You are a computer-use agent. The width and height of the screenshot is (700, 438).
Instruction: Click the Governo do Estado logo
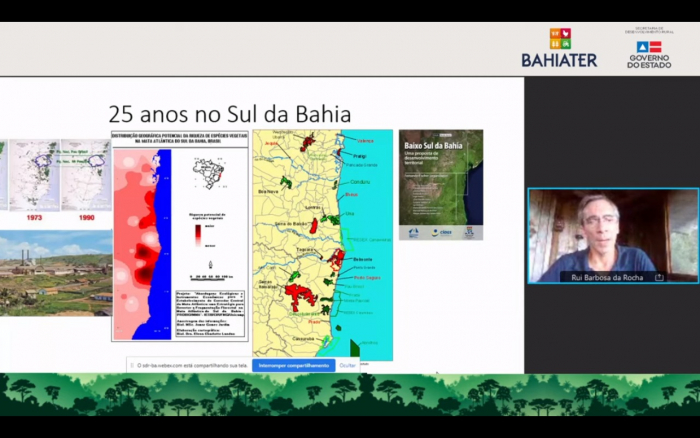(x=649, y=54)
